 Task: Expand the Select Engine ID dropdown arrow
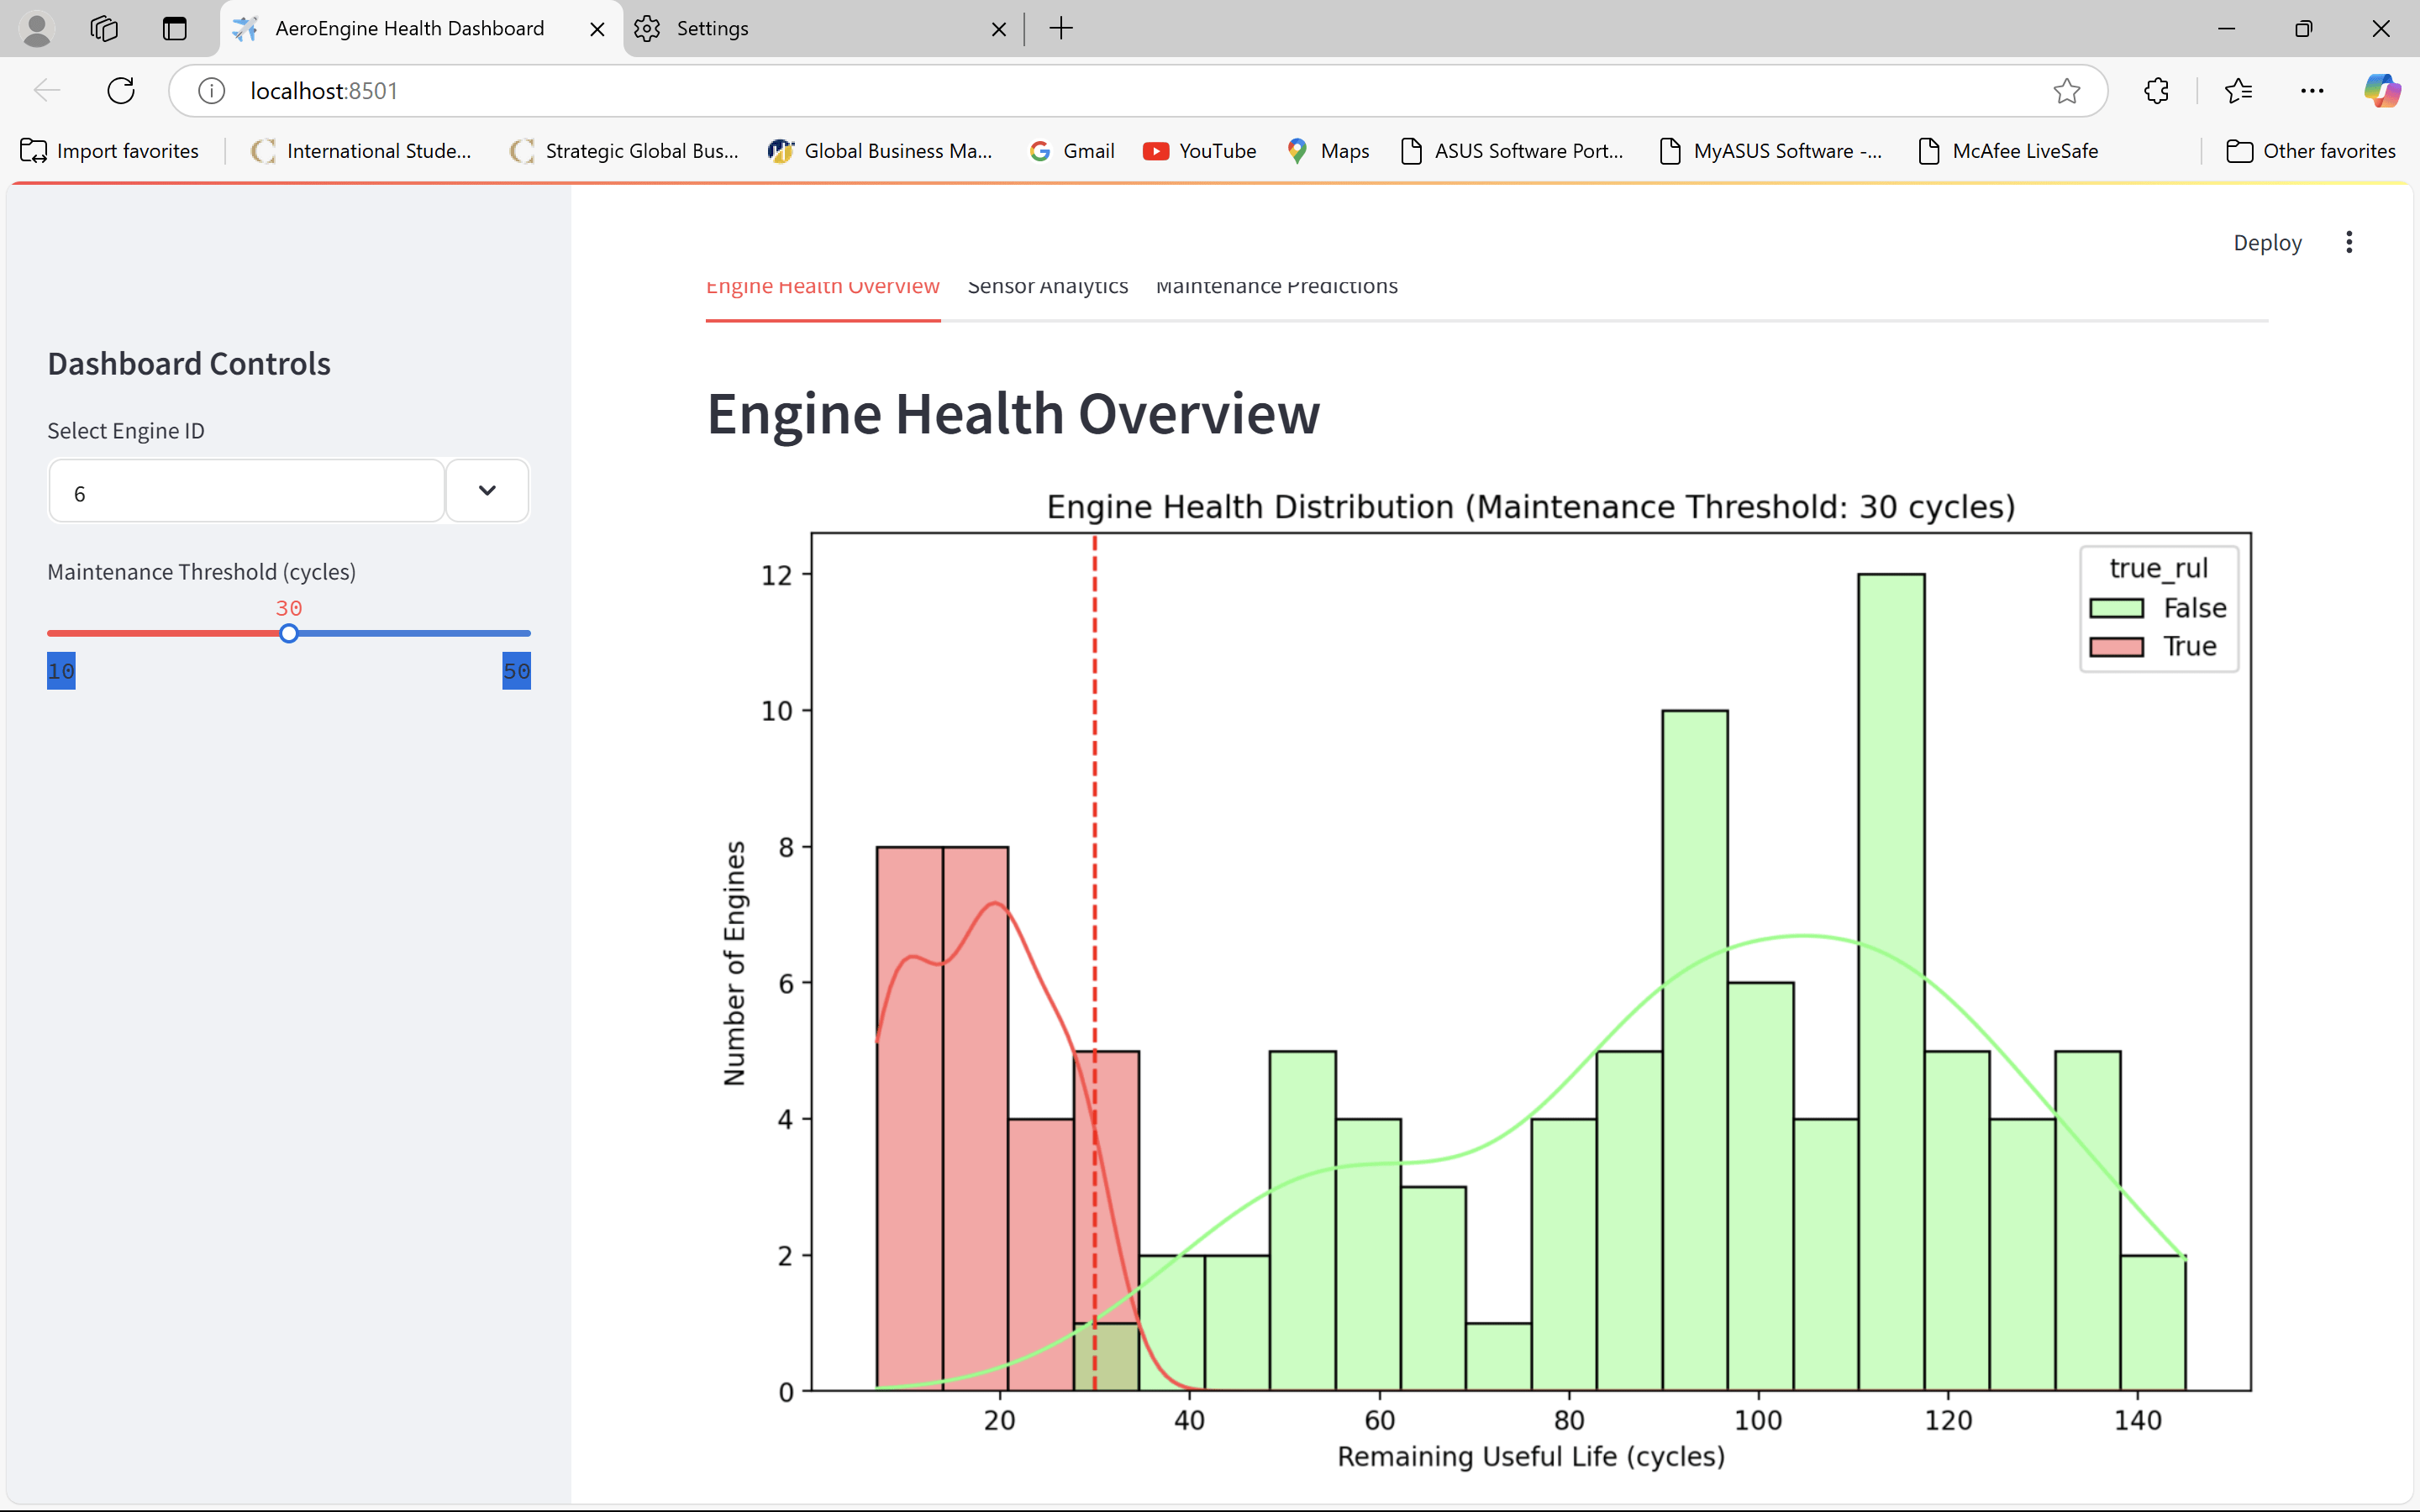(487, 491)
